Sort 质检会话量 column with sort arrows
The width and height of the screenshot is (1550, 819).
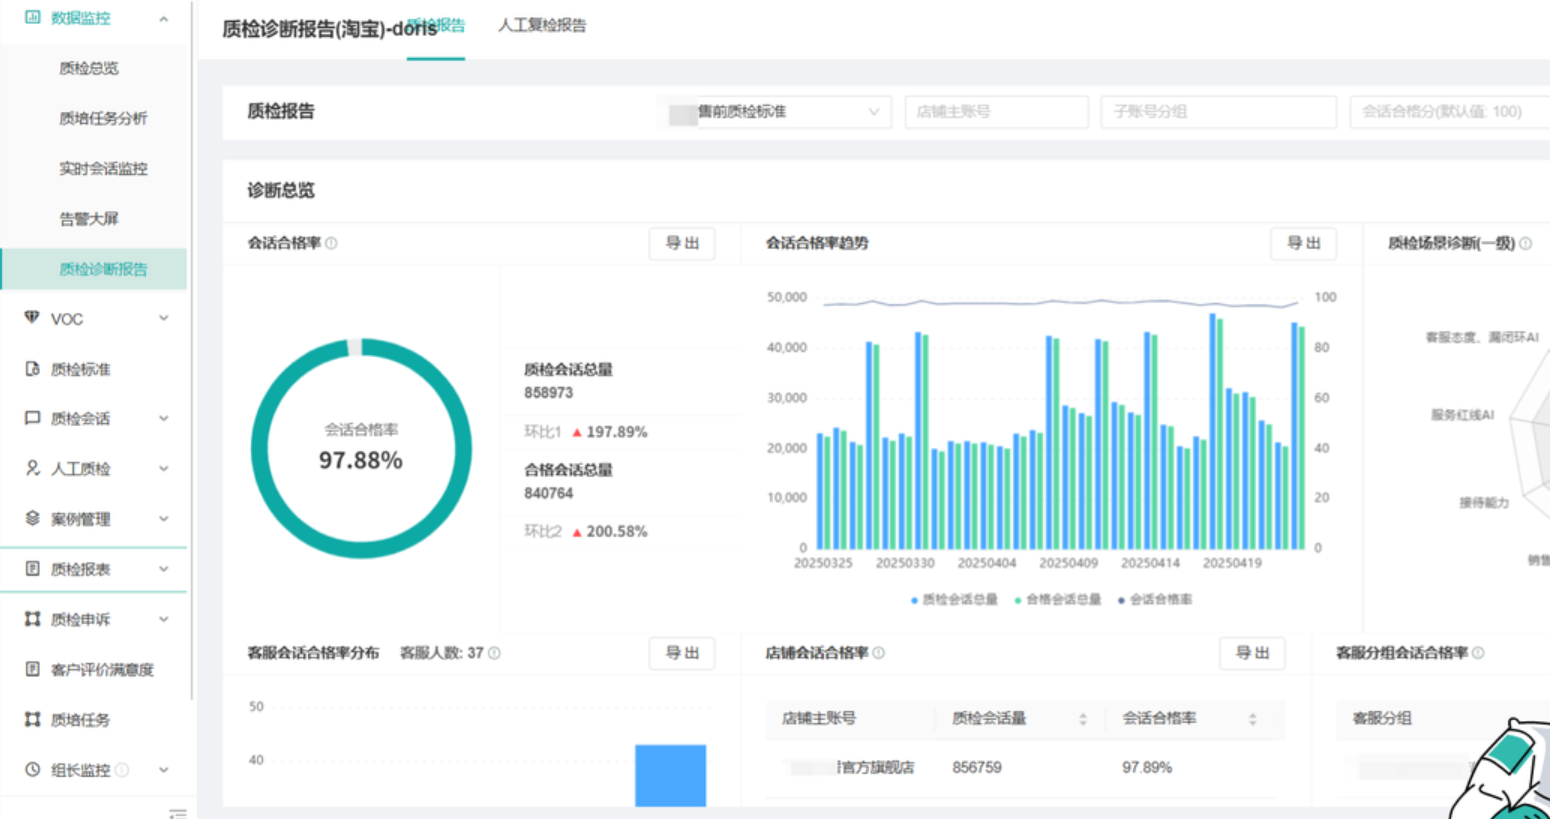tap(1083, 719)
